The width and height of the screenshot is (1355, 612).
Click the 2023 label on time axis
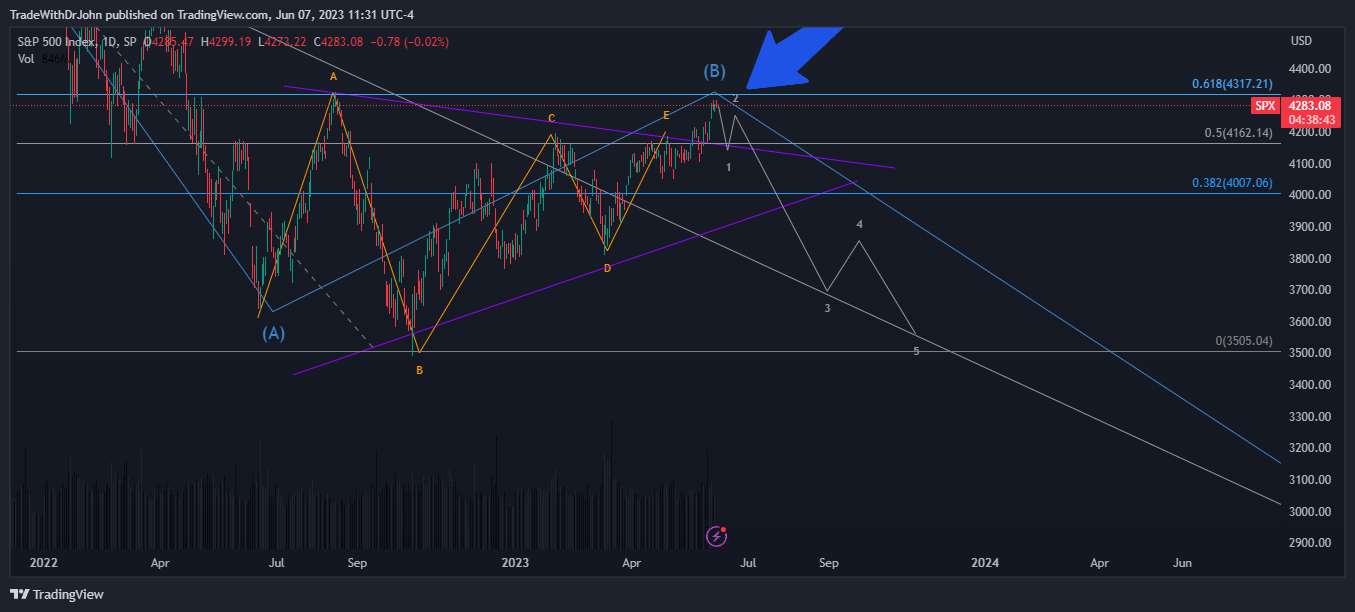(x=515, y=564)
